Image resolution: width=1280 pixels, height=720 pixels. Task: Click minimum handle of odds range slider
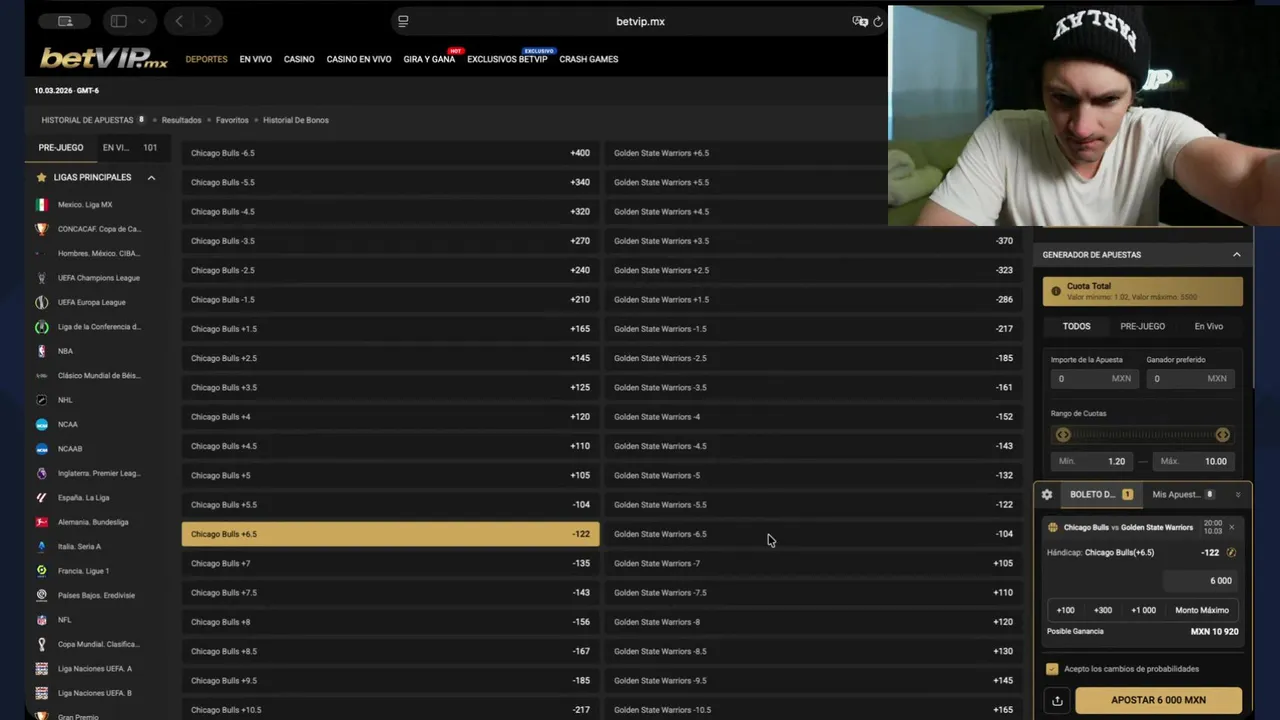(1063, 435)
